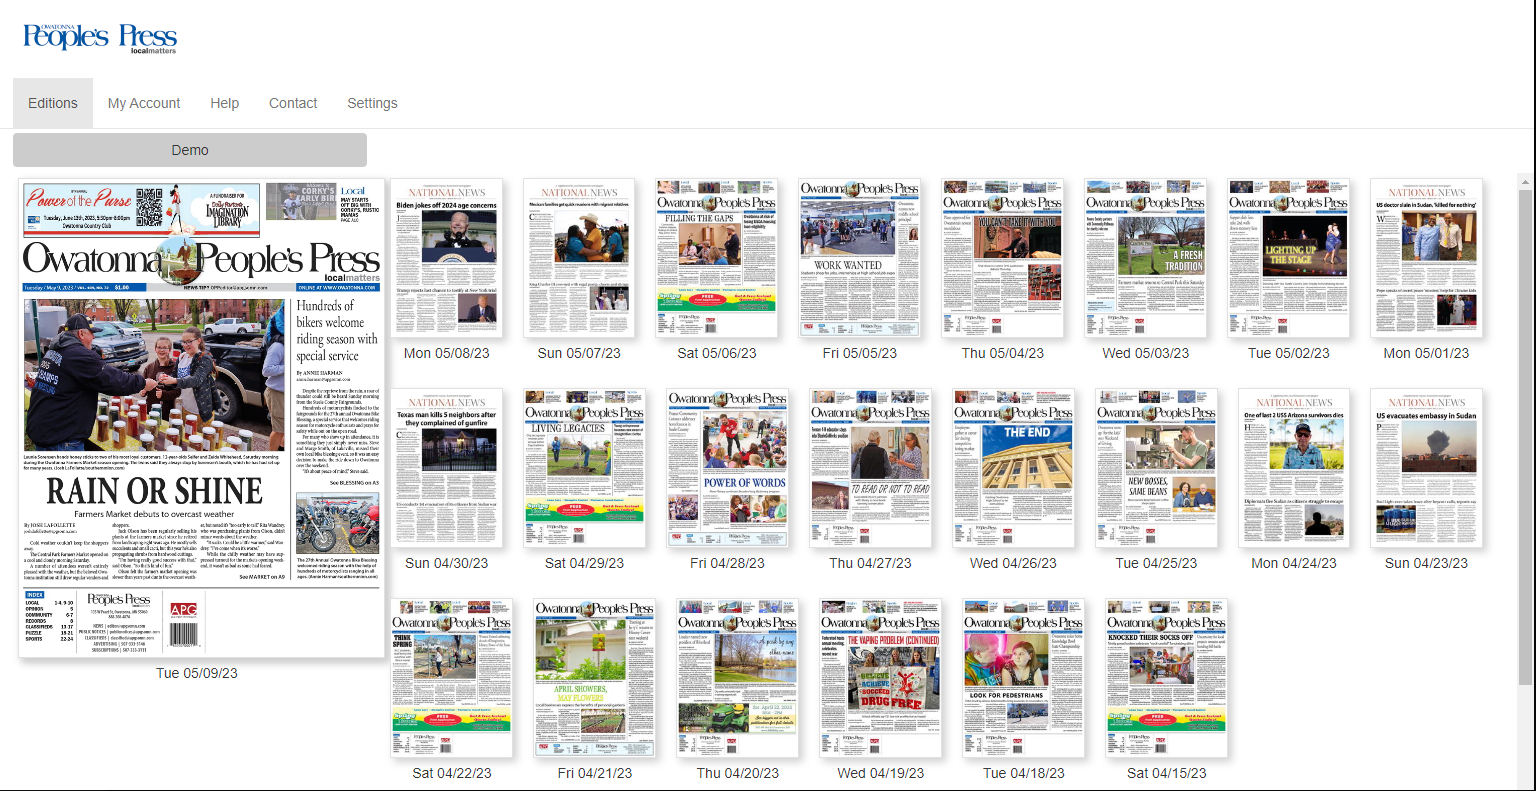Open the Sun 04/23/23 edition thumbnail
1536x791 pixels.
click(x=1426, y=468)
